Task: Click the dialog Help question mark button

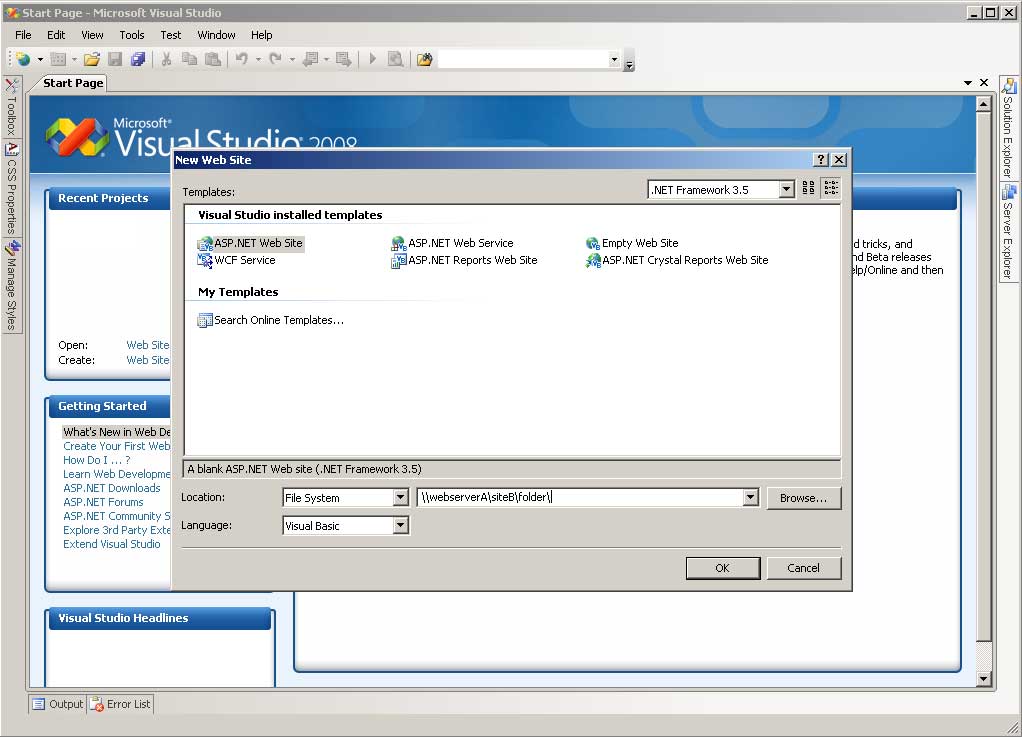Action: [821, 160]
